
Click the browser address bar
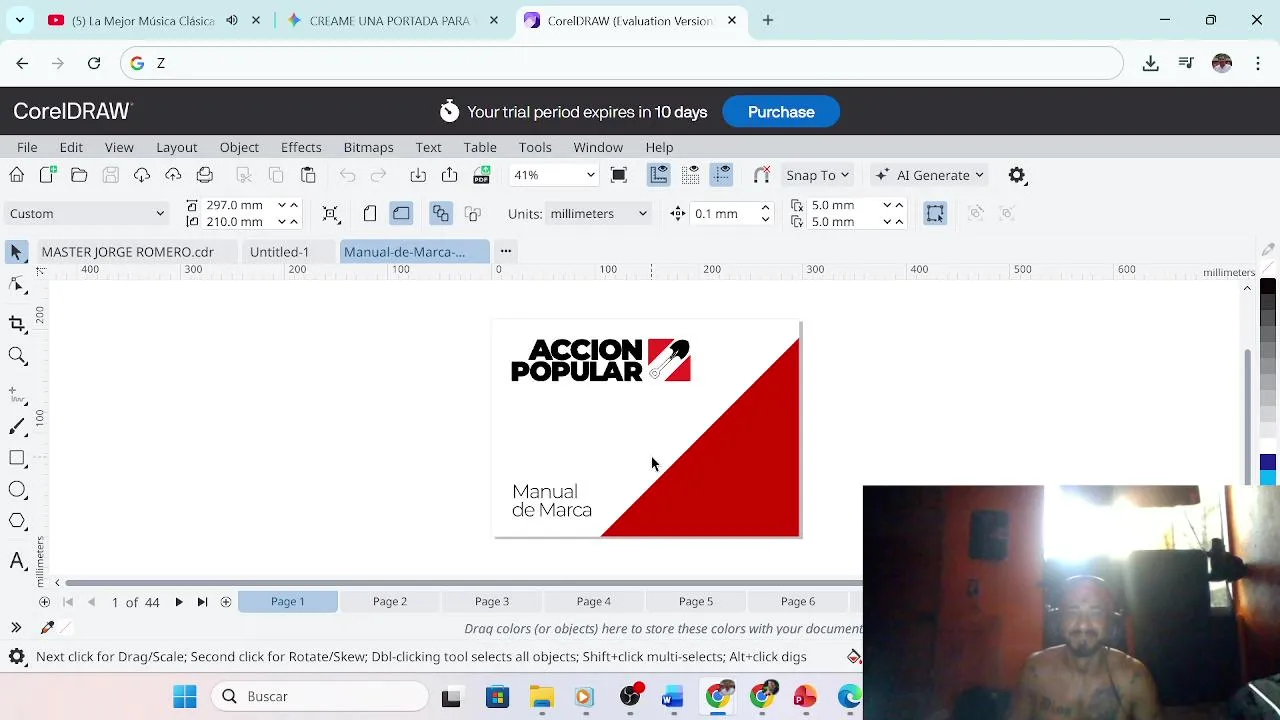point(622,63)
